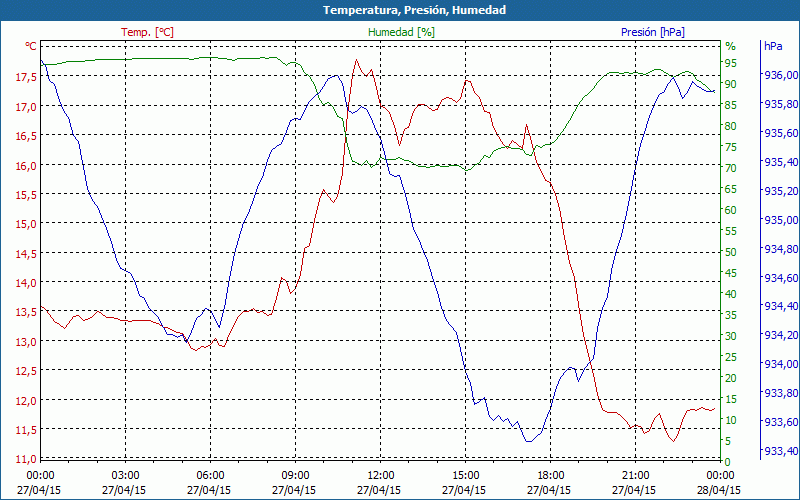Click 20 on the humidity axis
Viewport: 800px width, 500px height.
[731, 378]
